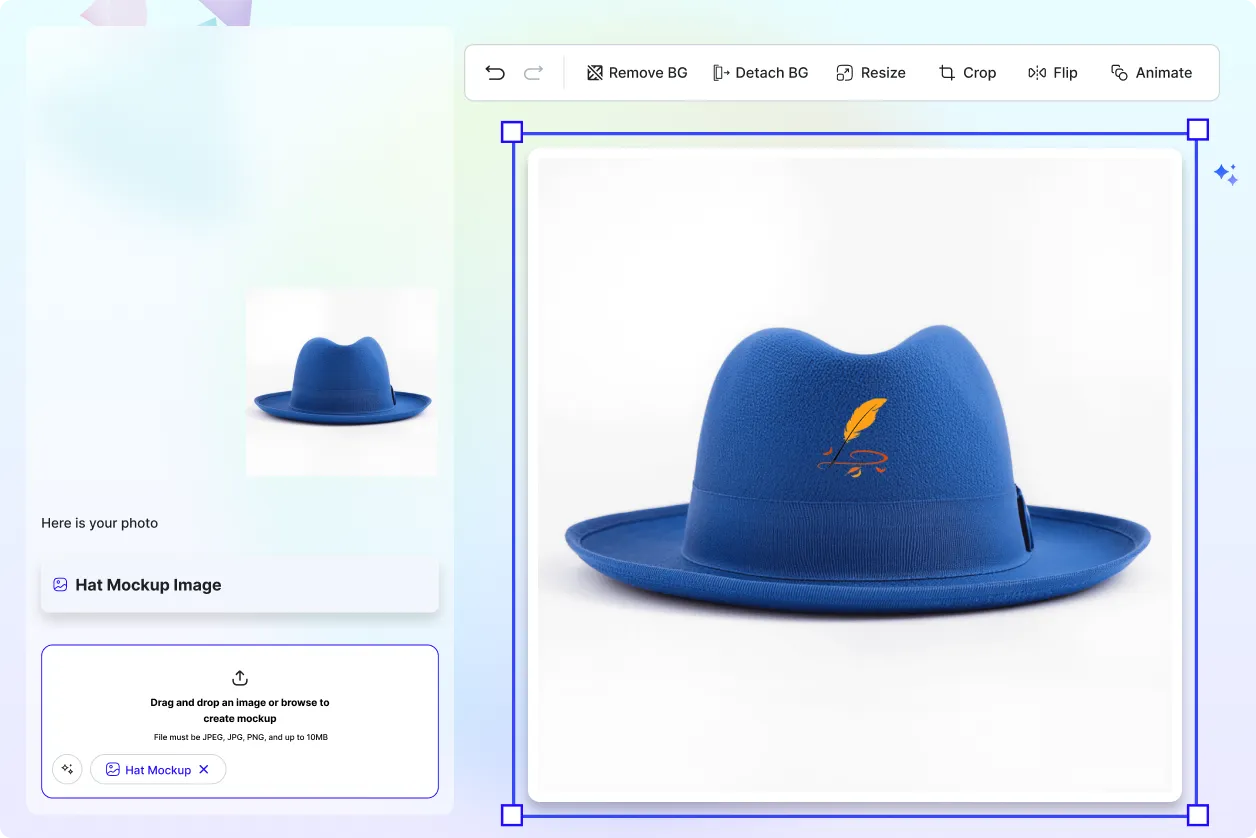Click the Undo arrow icon
Image resolution: width=1256 pixels, height=838 pixels.
[x=494, y=72]
